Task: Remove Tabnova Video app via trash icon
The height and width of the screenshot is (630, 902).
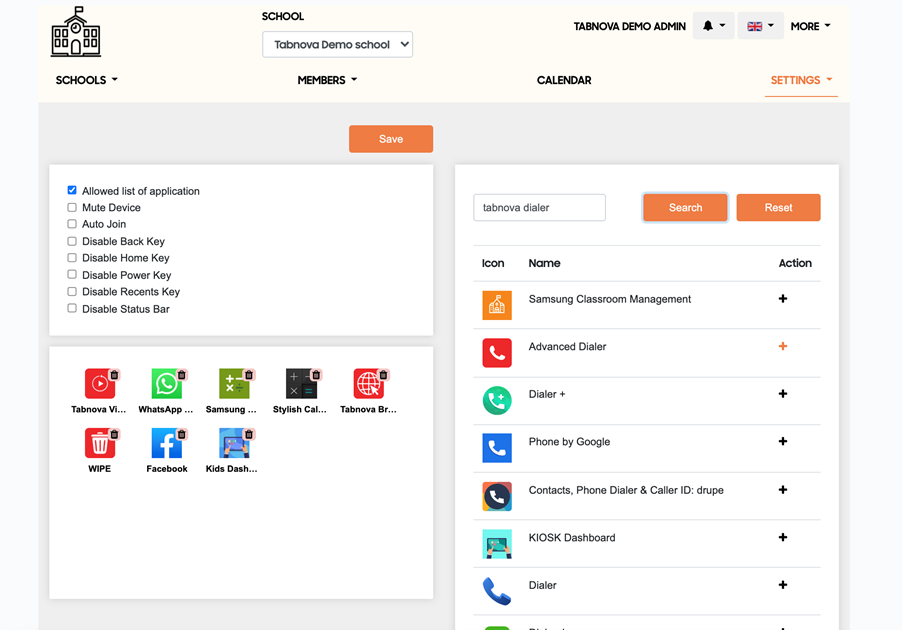Action: (x=114, y=375)
